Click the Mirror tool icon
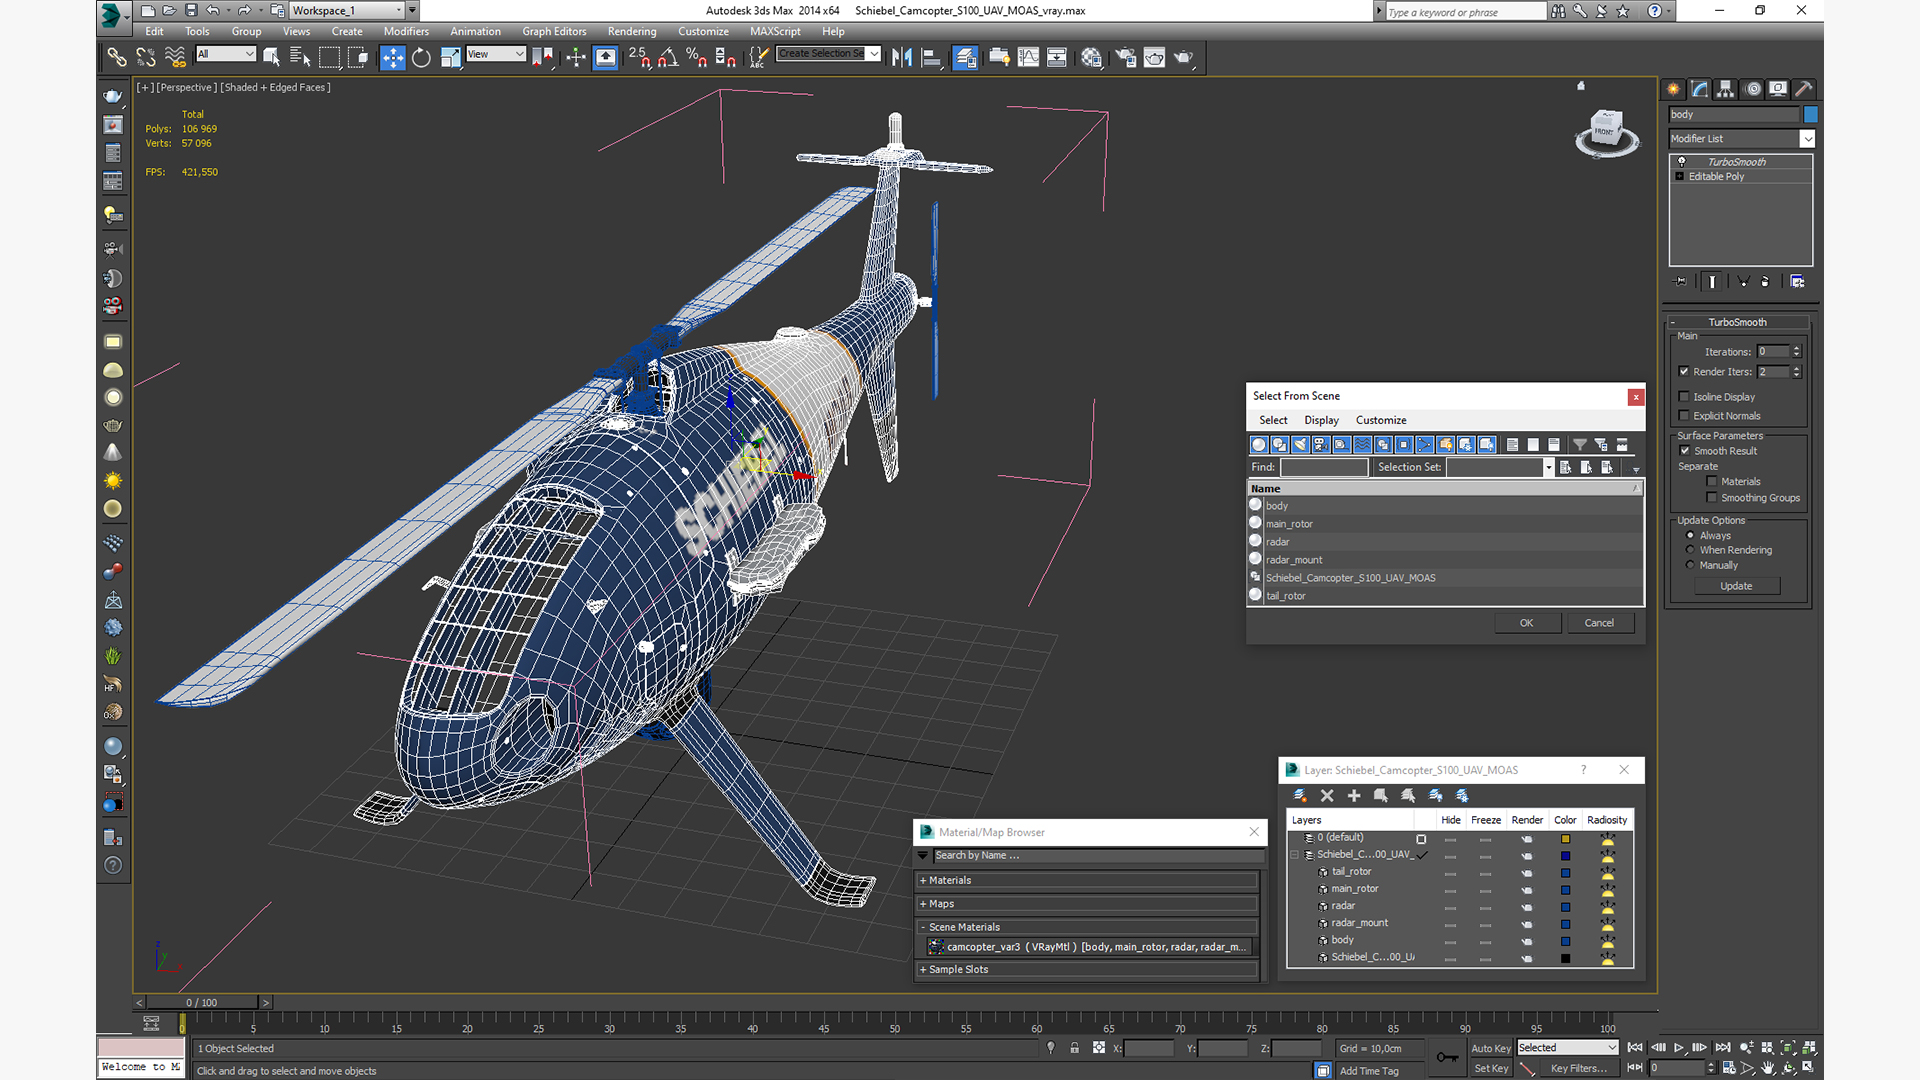The image size is (1920, 1080). 902,58
